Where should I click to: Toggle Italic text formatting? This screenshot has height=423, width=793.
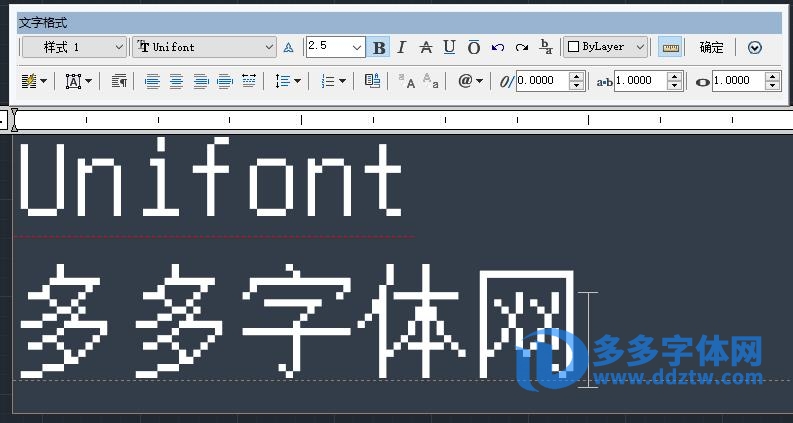click(x=402, y=47)
